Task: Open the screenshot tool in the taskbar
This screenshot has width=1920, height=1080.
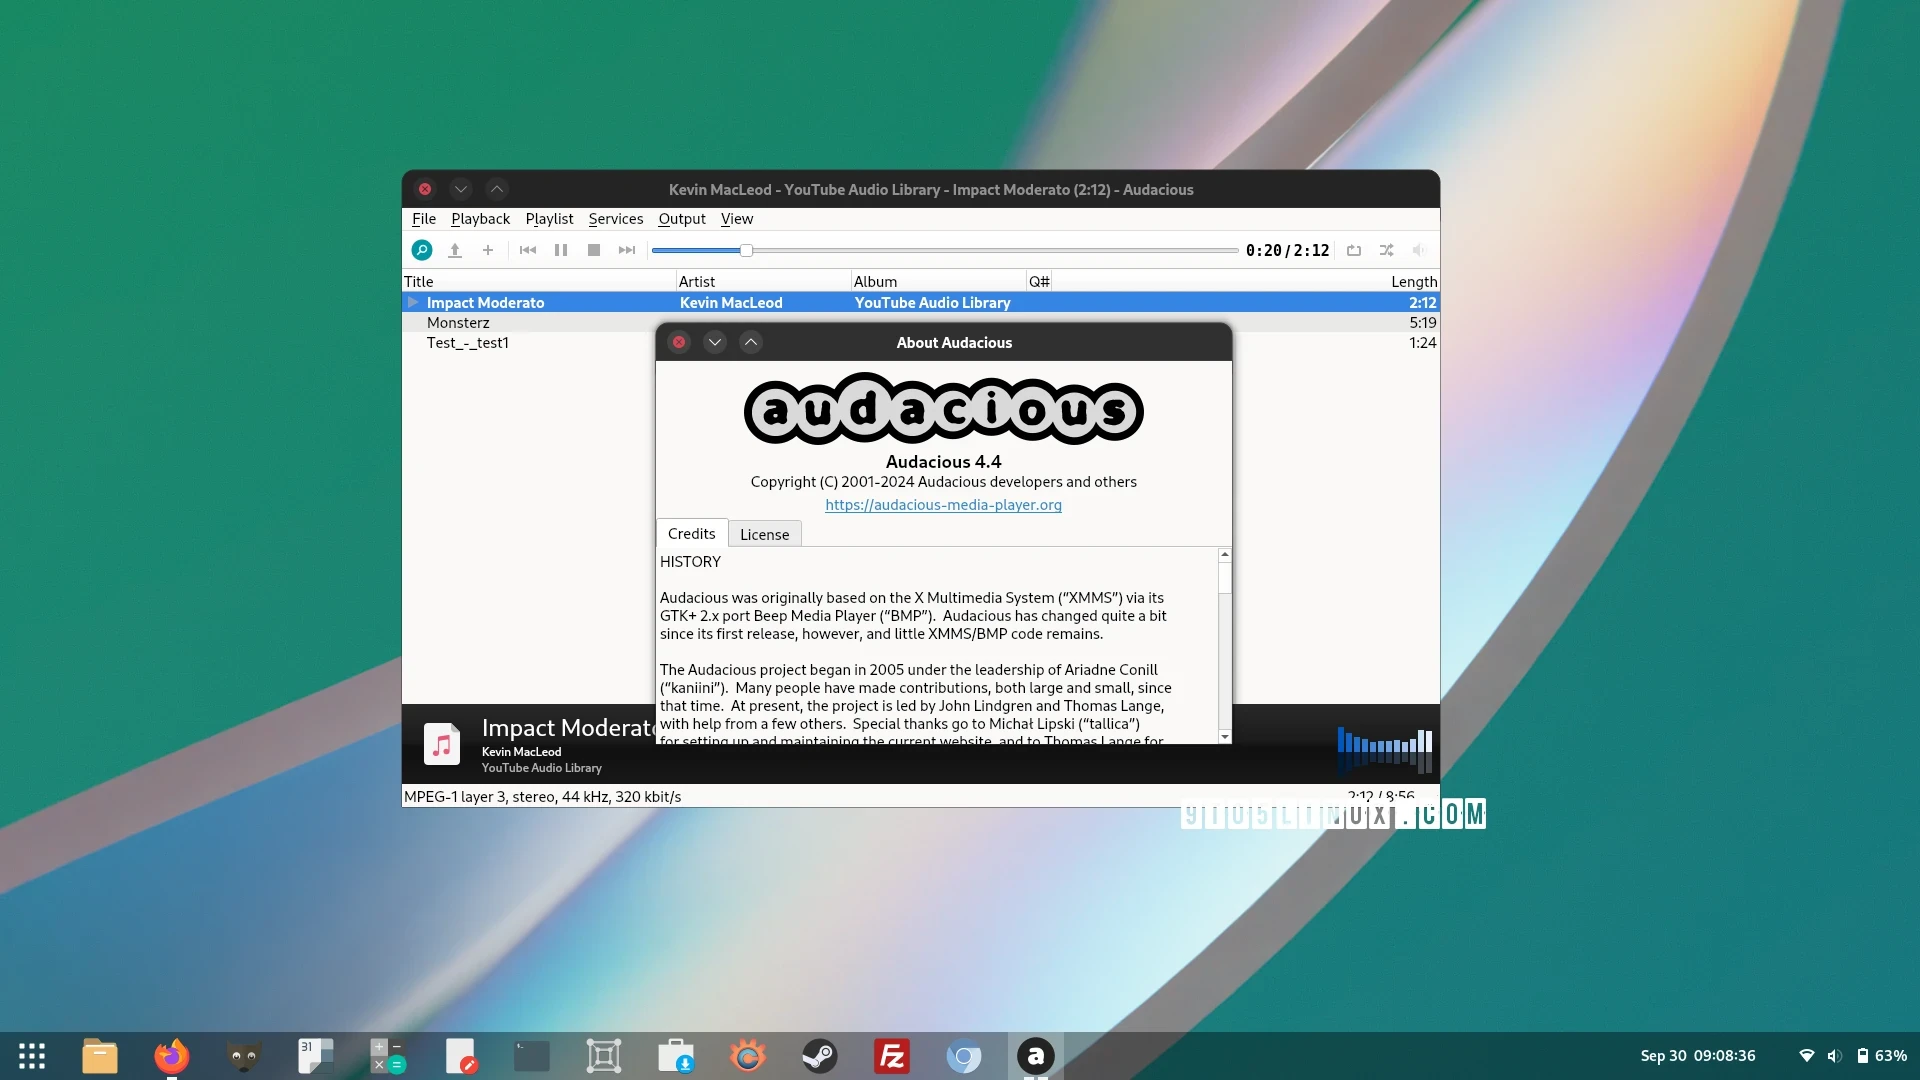Action: point(604,1056)
